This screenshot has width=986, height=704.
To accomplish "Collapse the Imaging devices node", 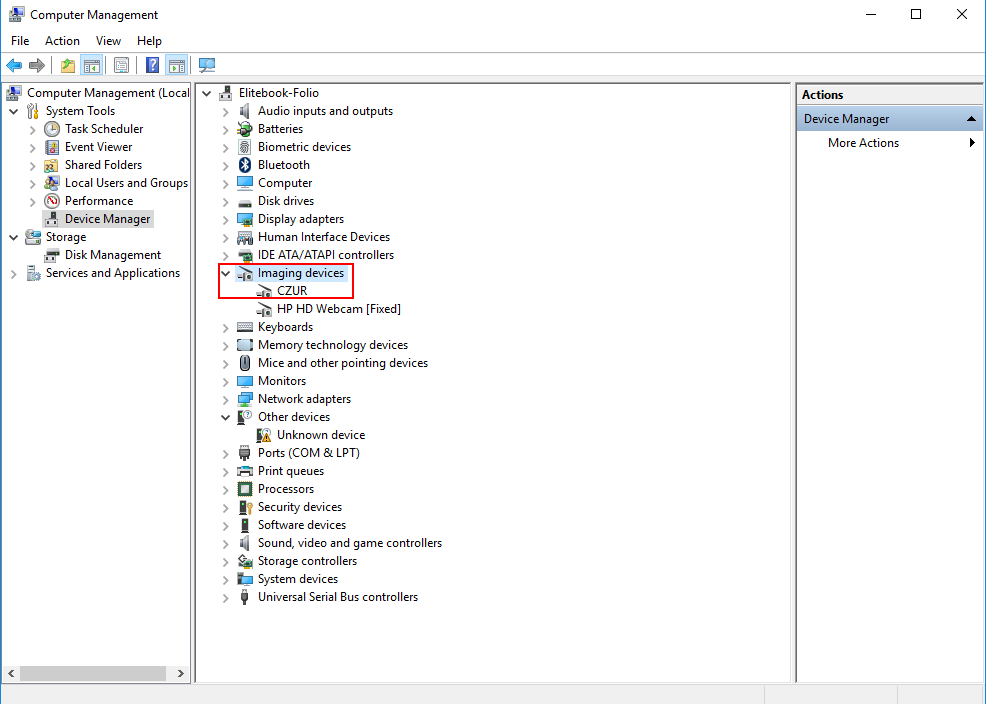I will click(x=226, y=273).
